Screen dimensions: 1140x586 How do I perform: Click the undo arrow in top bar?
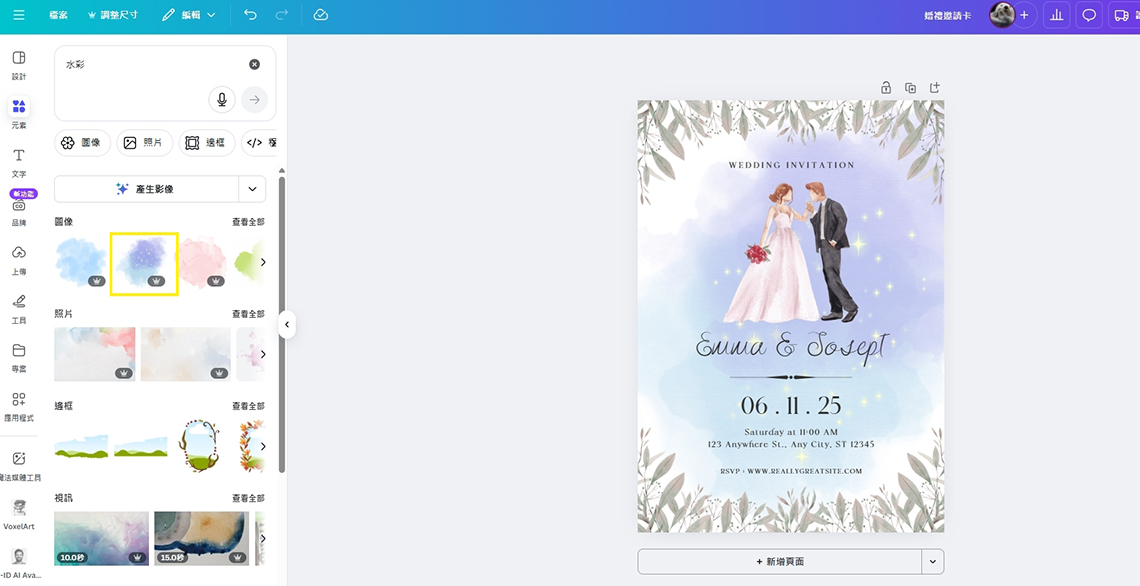click(250, 15)
